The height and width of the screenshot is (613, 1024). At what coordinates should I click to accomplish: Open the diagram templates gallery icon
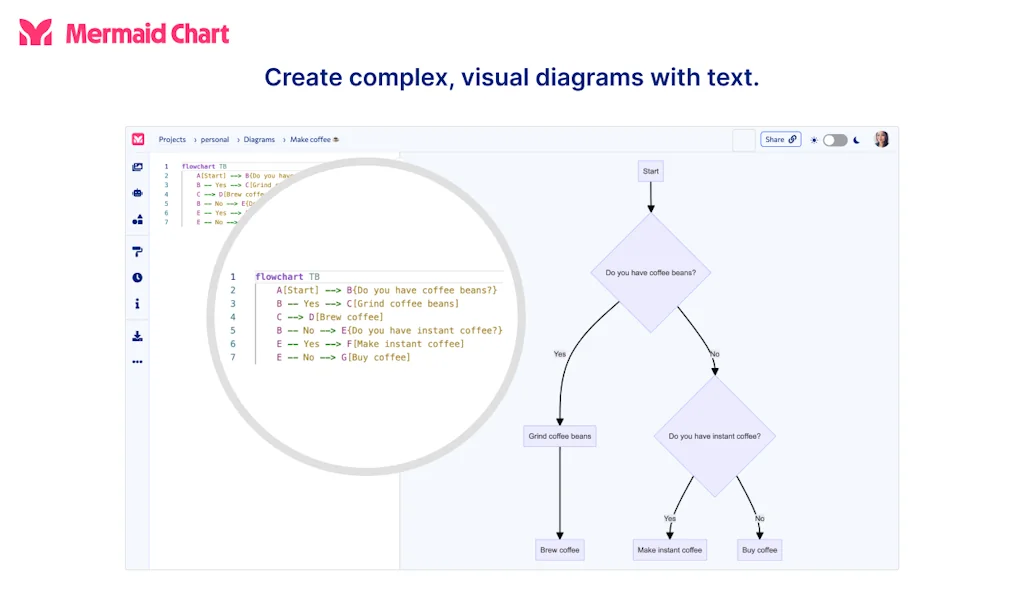(137, 167)
